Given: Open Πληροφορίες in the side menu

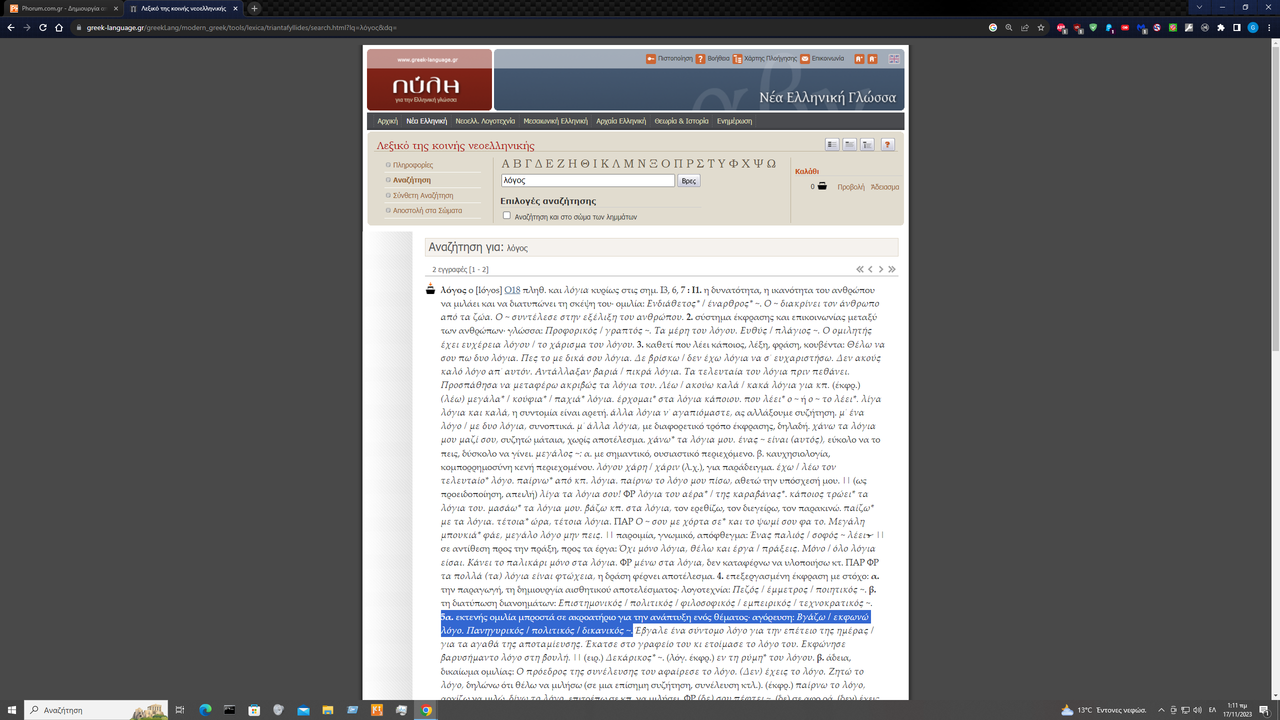Looking at the screenshot, I should point(413,165).
